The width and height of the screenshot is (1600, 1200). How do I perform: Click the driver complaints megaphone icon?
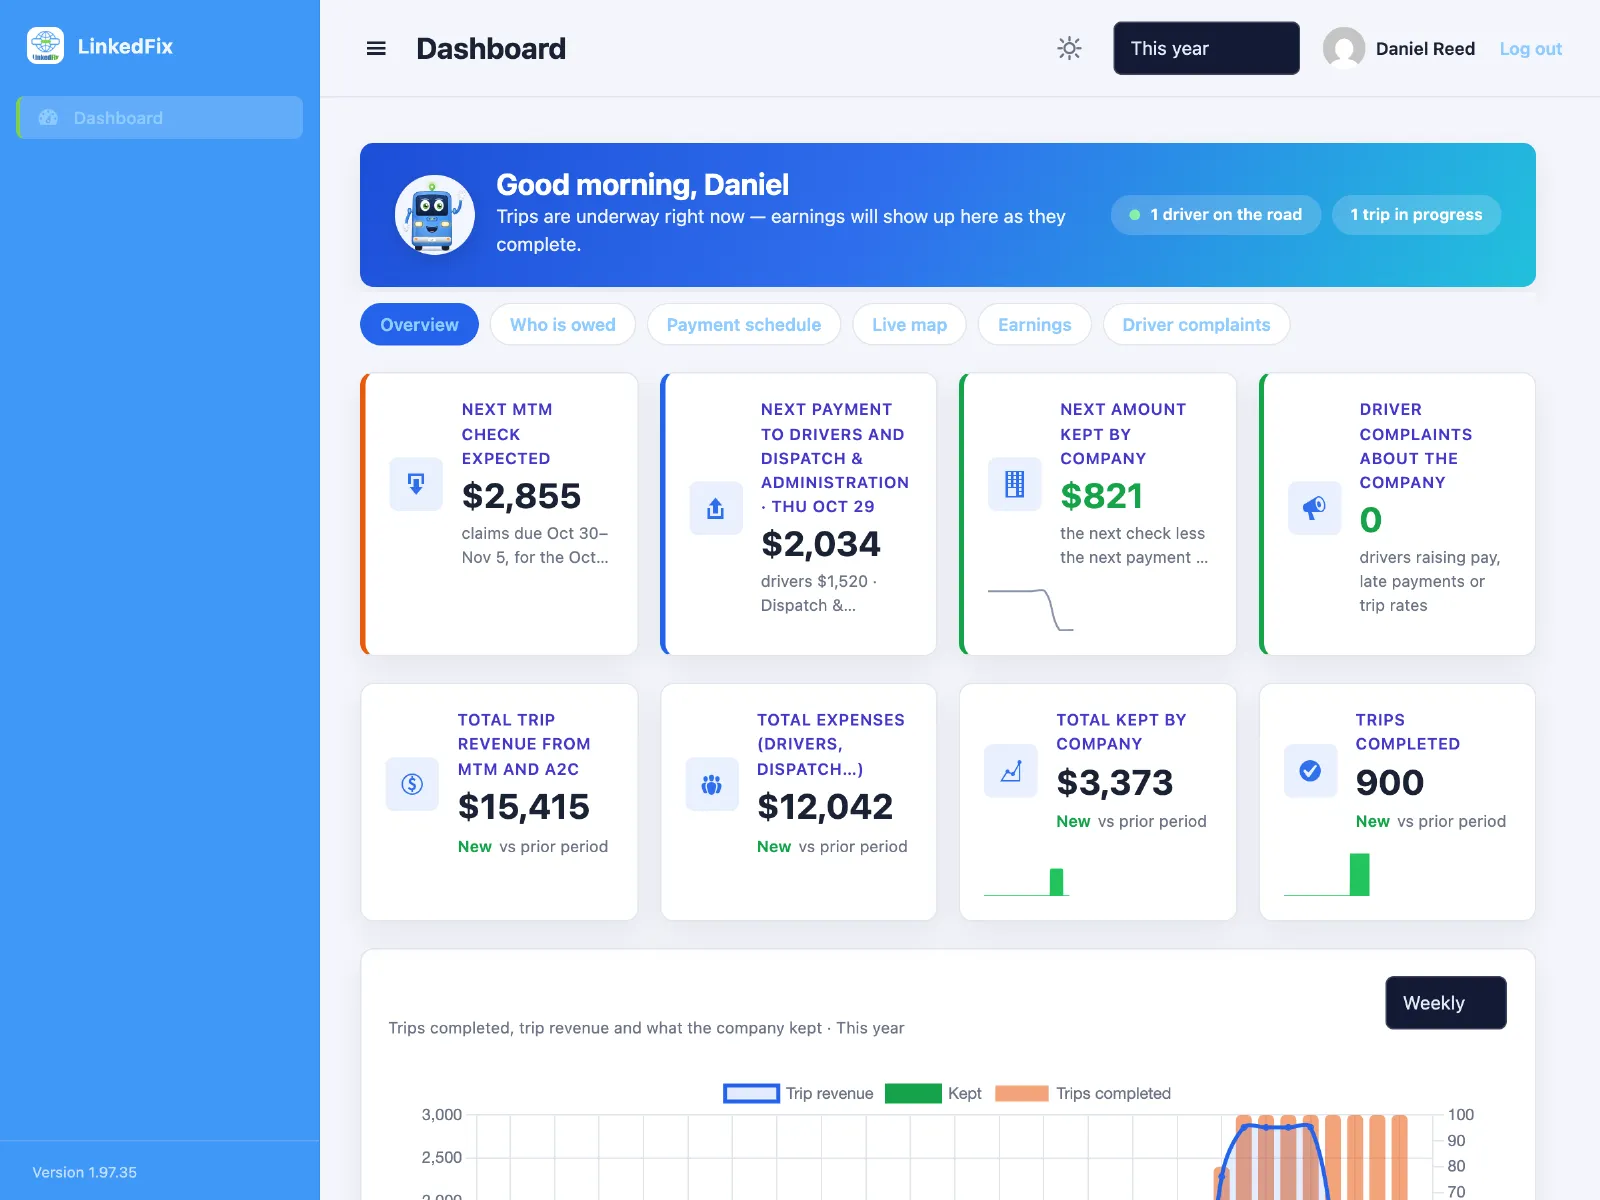[1314, 508]
